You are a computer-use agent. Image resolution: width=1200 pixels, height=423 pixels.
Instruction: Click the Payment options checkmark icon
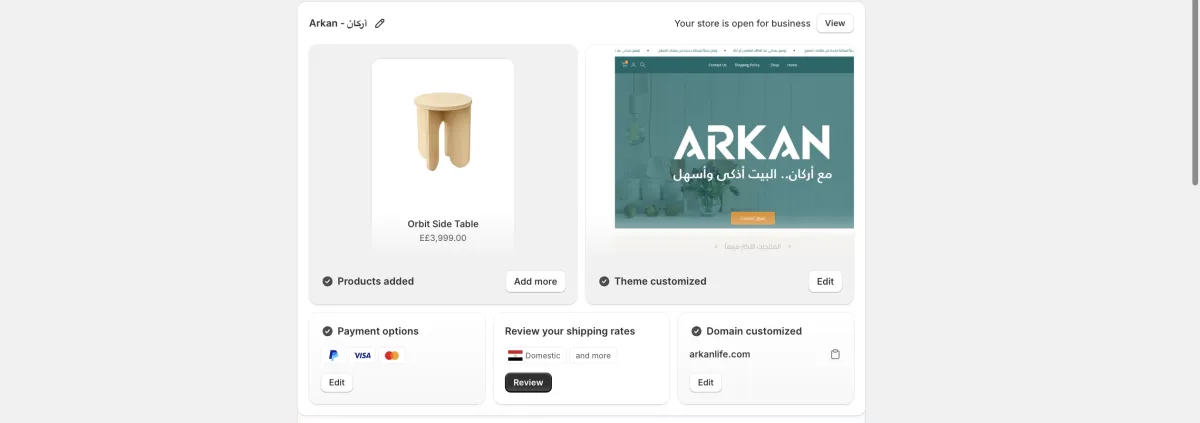pos(327,331)
